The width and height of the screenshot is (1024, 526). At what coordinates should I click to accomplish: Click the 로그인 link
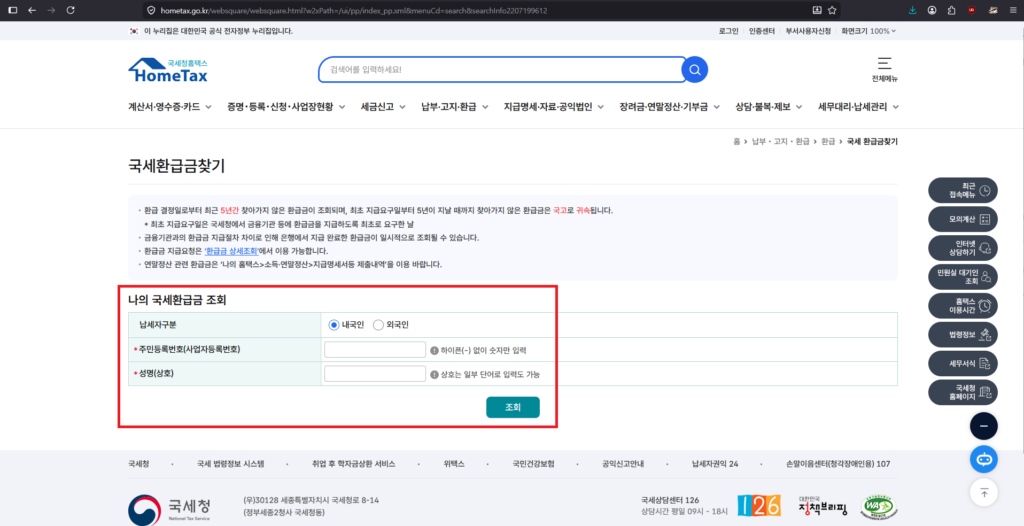pos(728,31)
